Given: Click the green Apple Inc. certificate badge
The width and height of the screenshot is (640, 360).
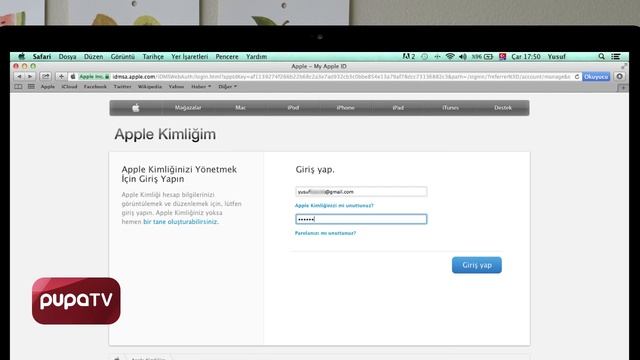Looking at the screenshot, I should (93, 76).
